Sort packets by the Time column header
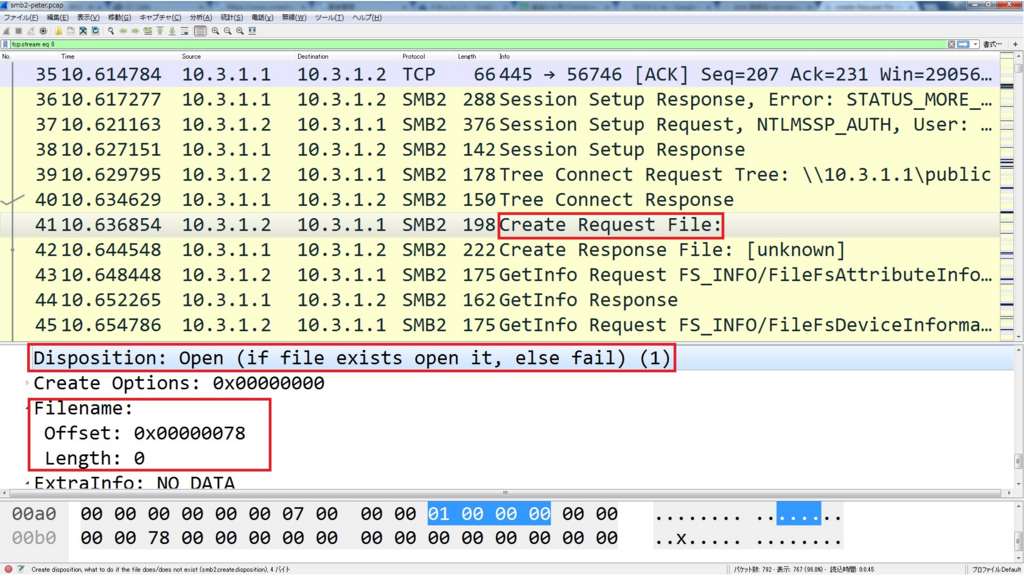Screen dimensions: 1024x576 (67, 57)
